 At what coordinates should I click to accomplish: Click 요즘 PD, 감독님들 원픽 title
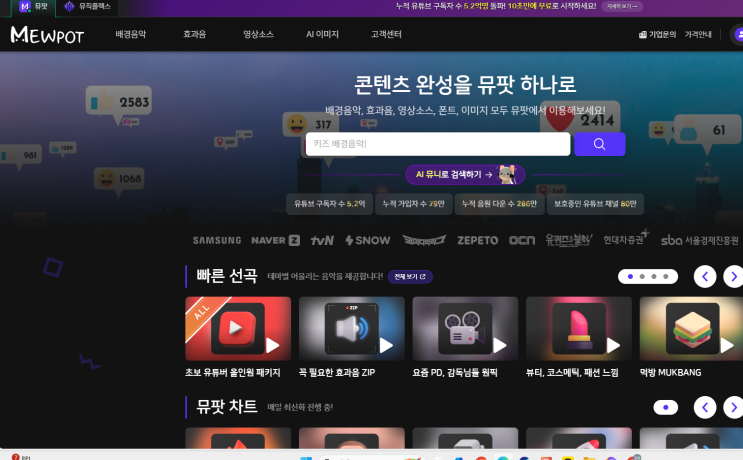click(455, 373)
